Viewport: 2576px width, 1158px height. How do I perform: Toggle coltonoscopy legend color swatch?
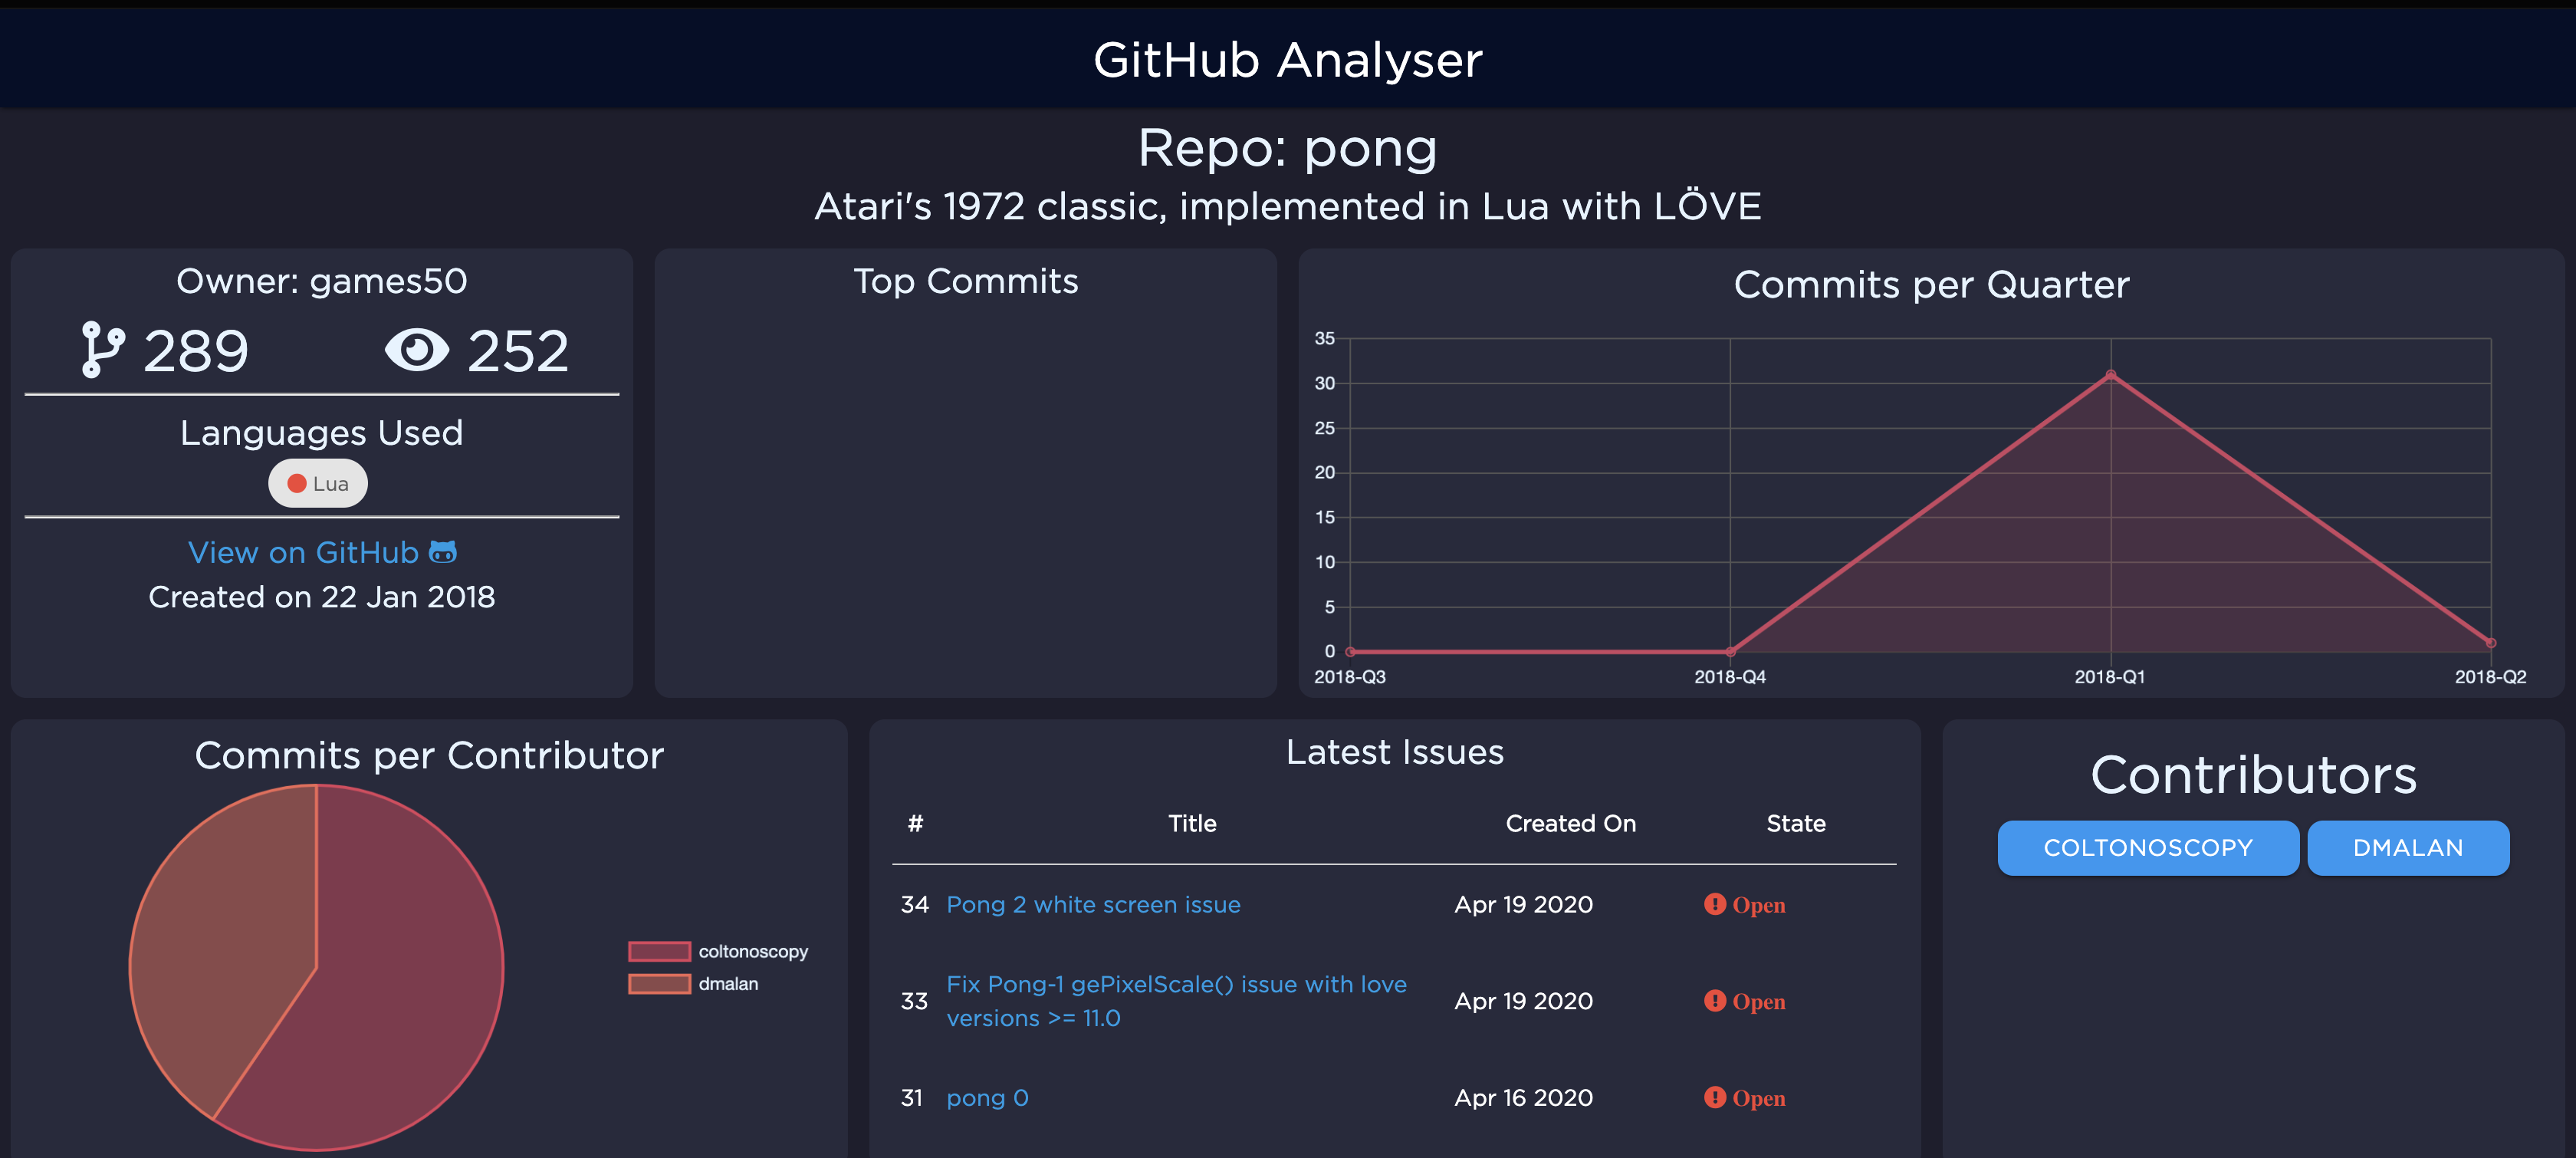[x=659, y=951]
